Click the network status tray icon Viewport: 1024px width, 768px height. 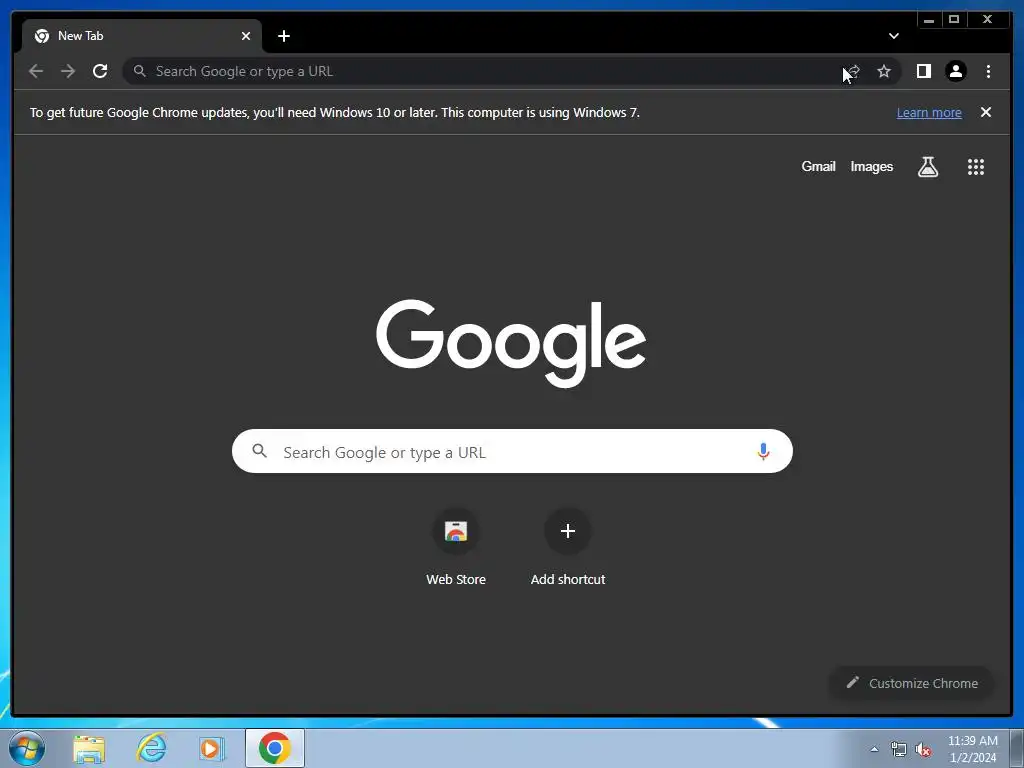pyautogui.click(x=899, y=750)
